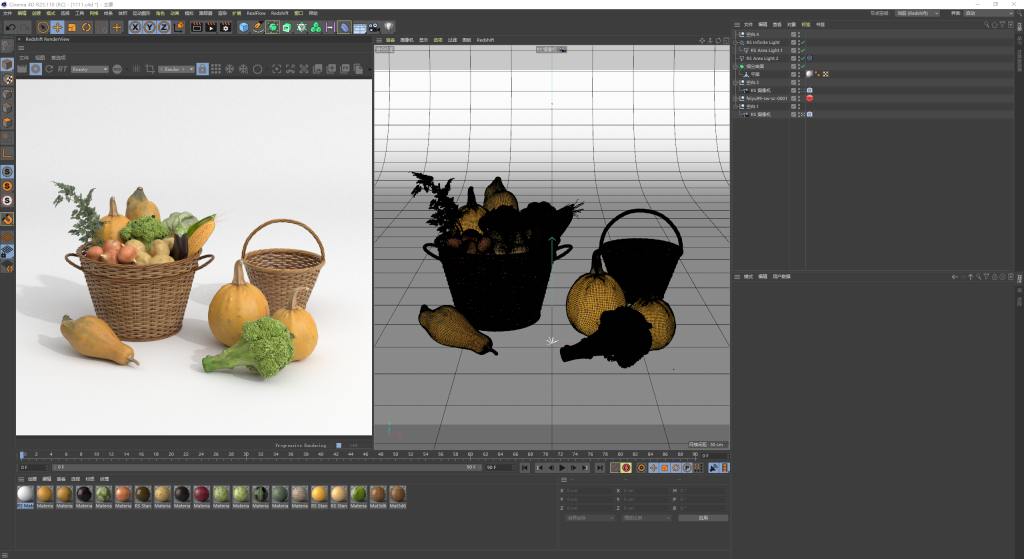Open the coordinate system dropdown
Image resolution: width=1024 pixels, height=559 pixels.
coord(590,518)
